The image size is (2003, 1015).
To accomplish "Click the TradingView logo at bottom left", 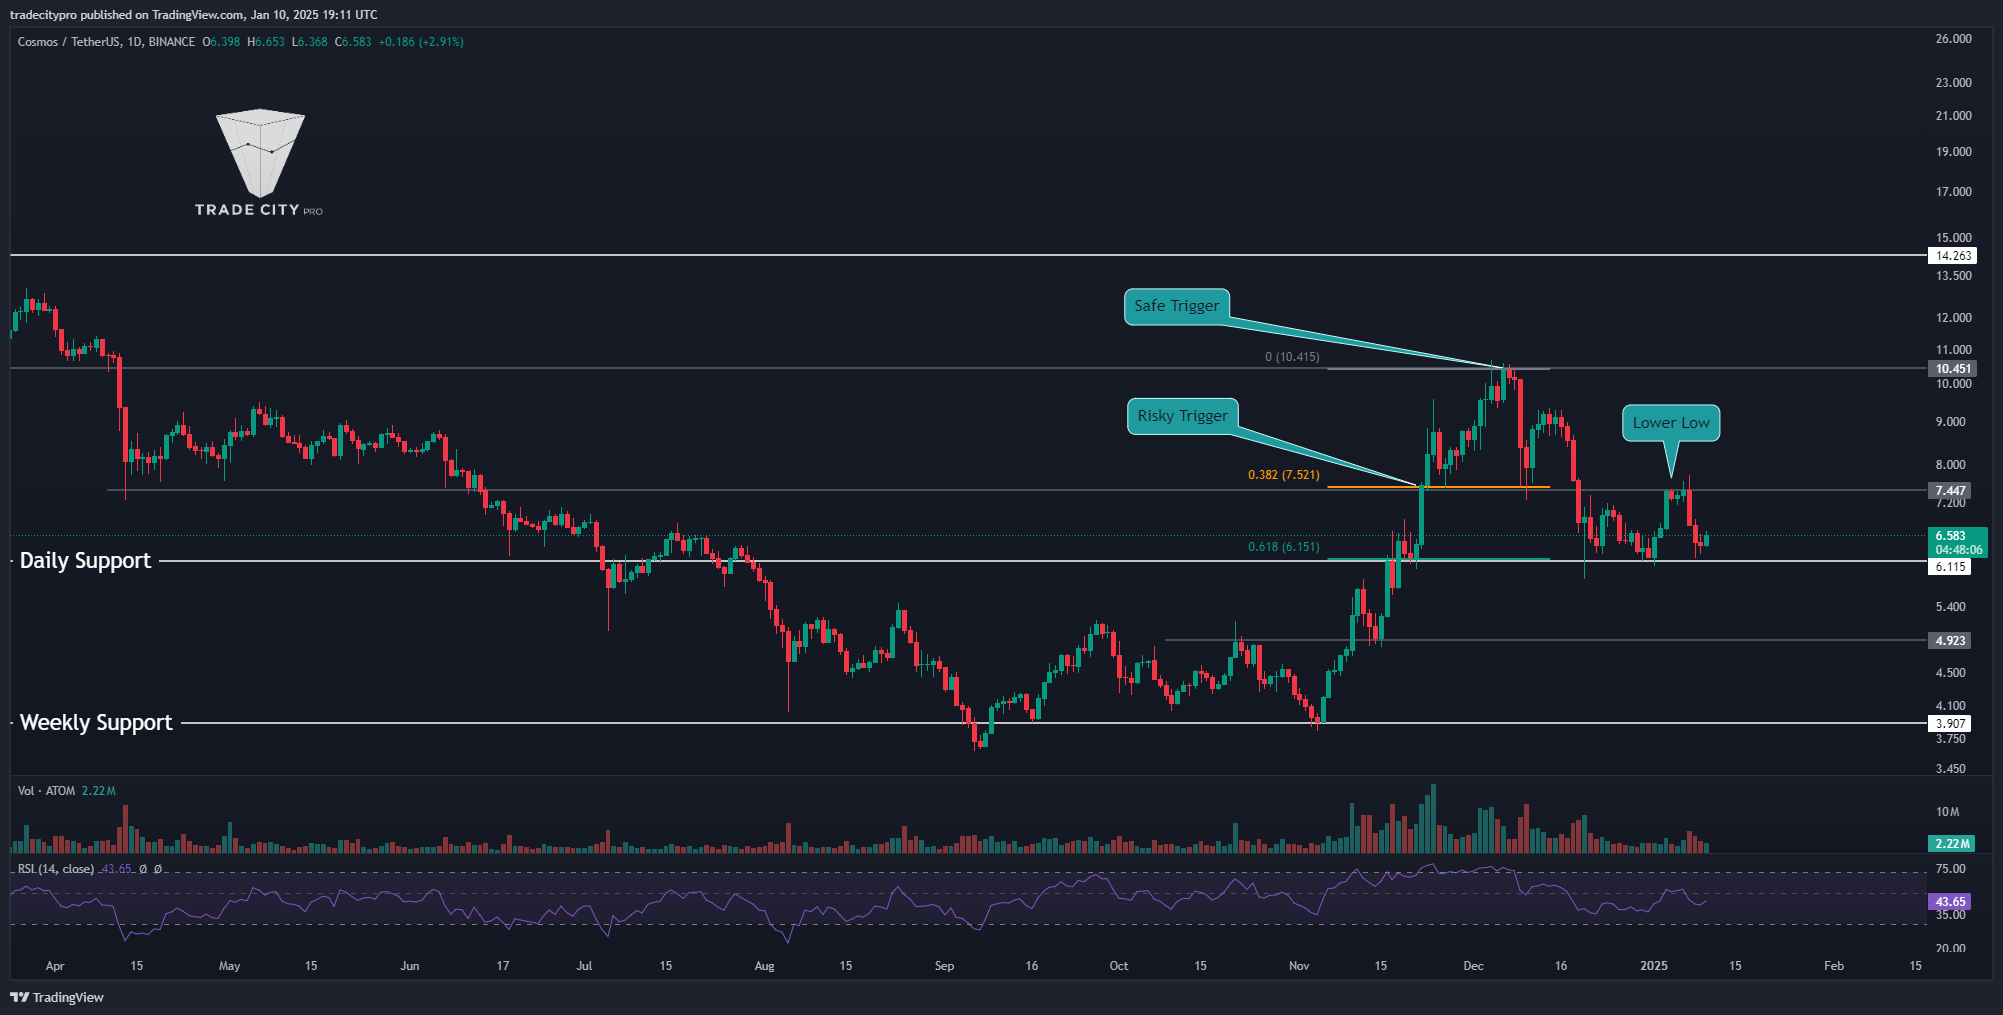I will [57, 997].
